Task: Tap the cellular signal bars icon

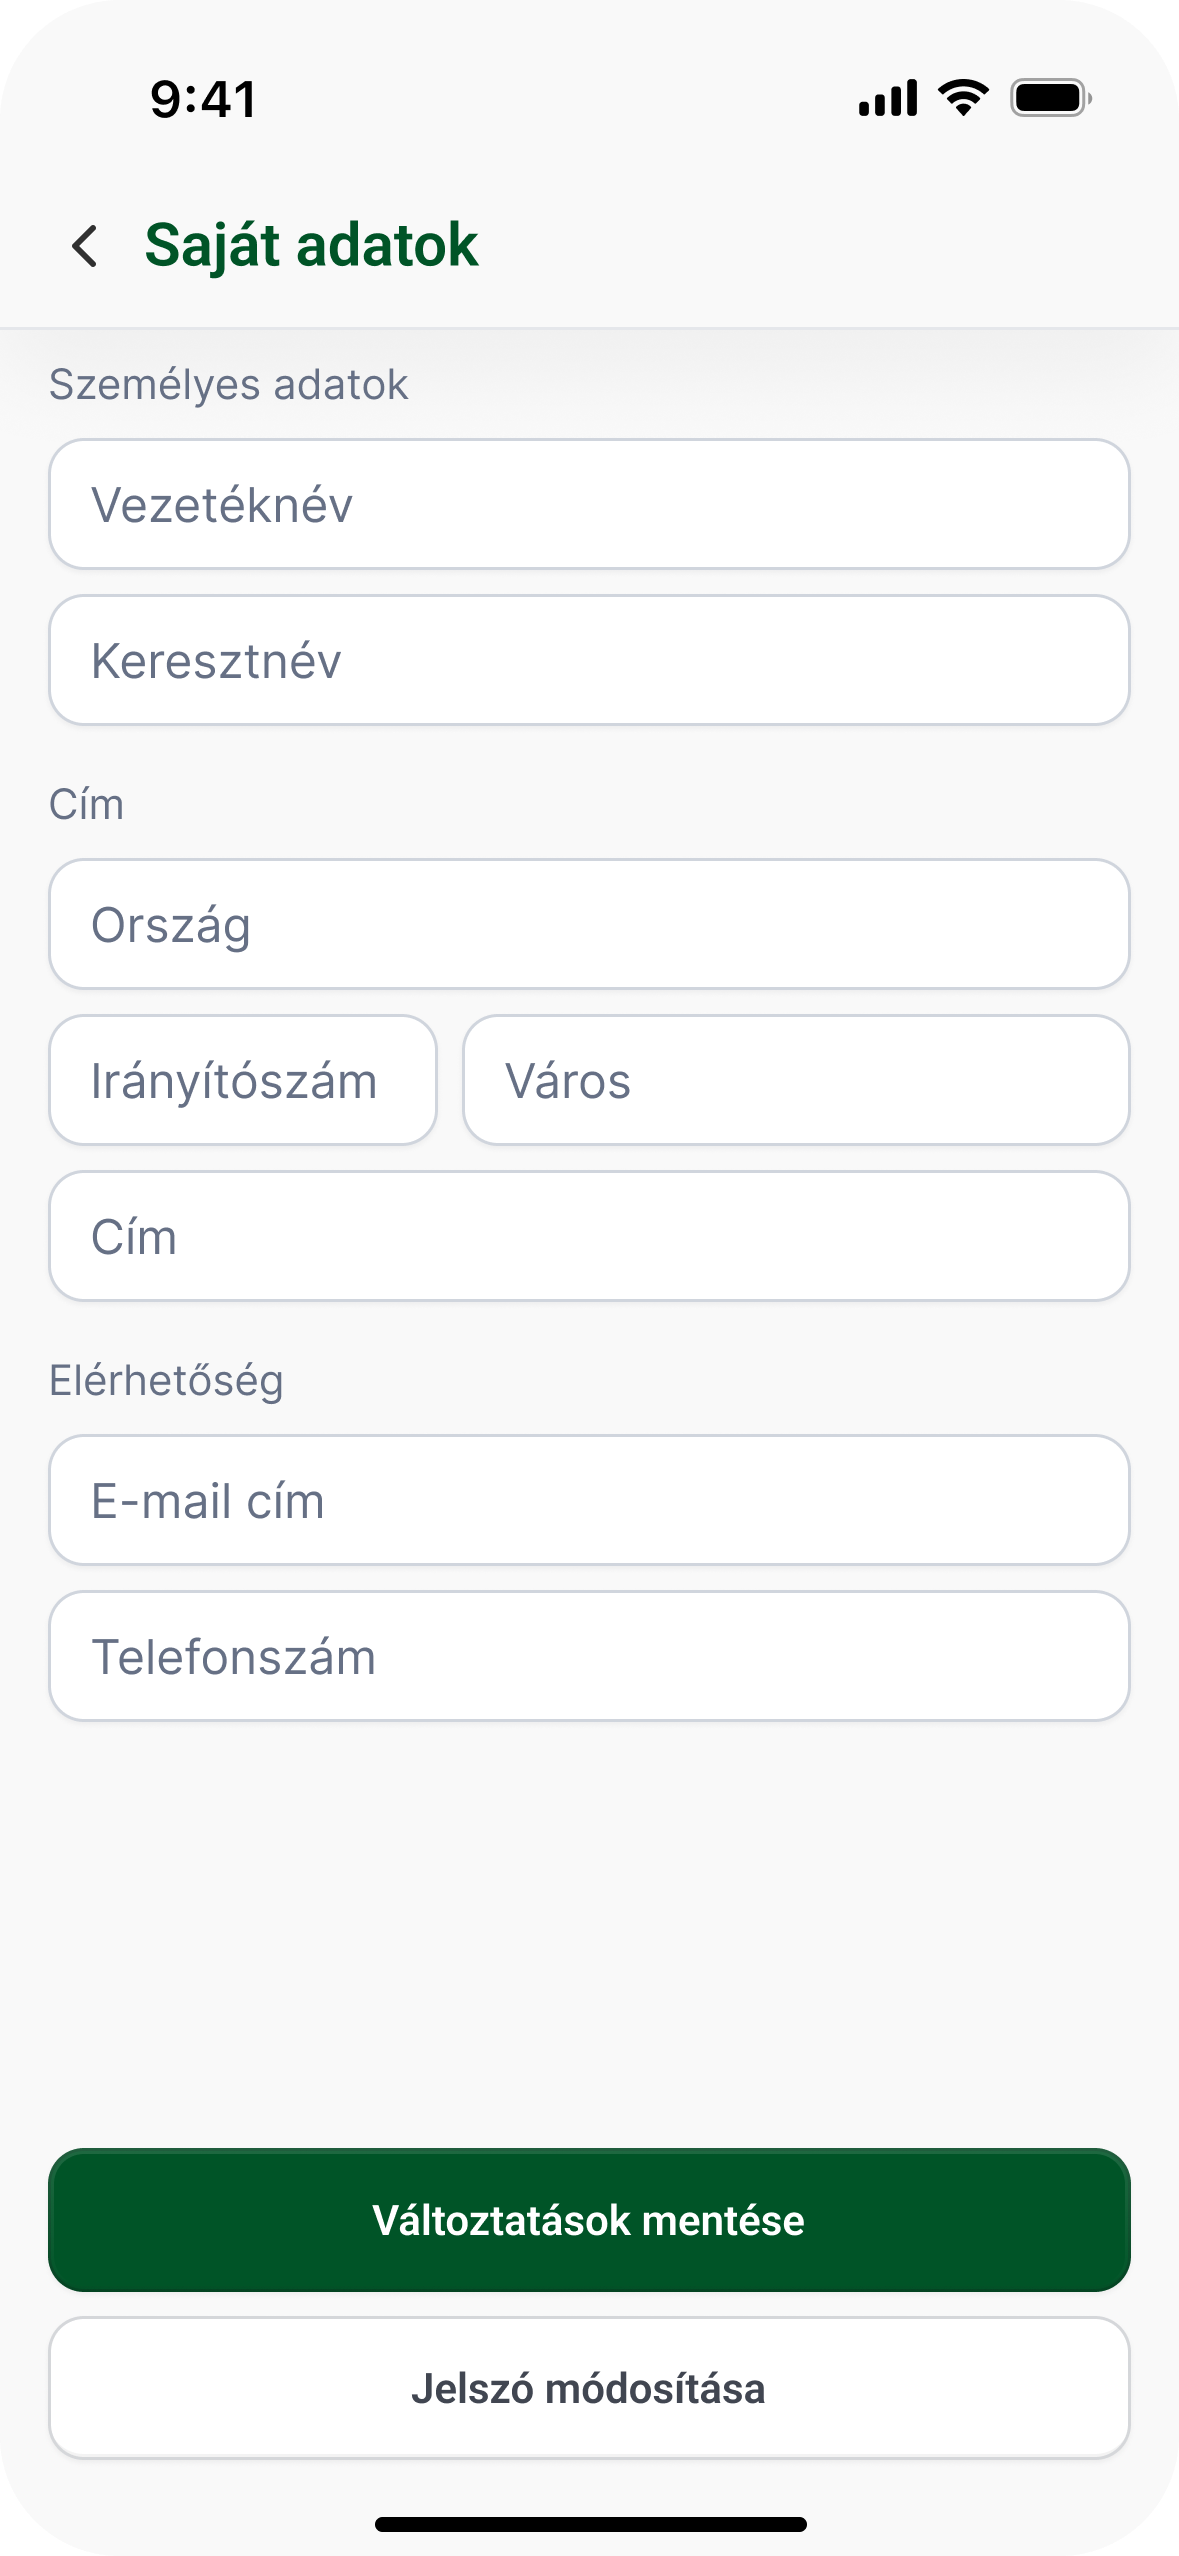Action: 888,98
